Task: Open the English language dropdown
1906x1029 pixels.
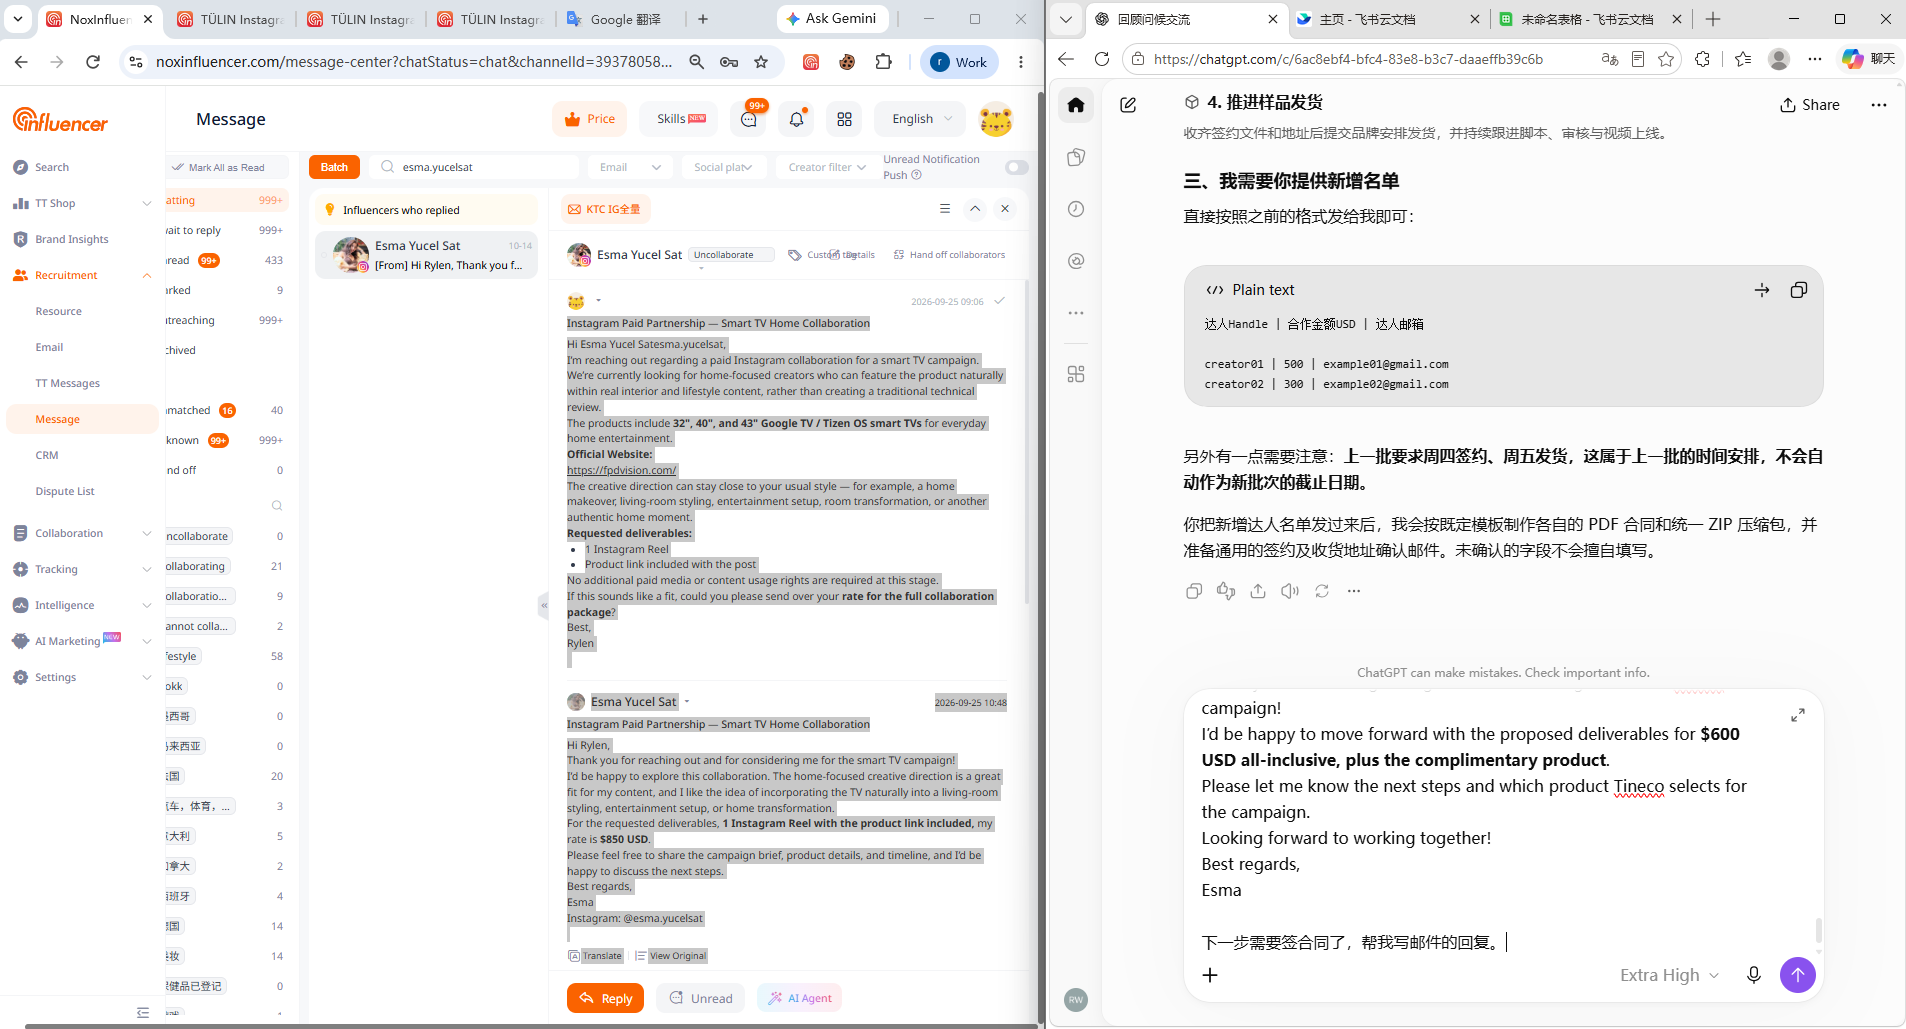Action: (921, 119)
